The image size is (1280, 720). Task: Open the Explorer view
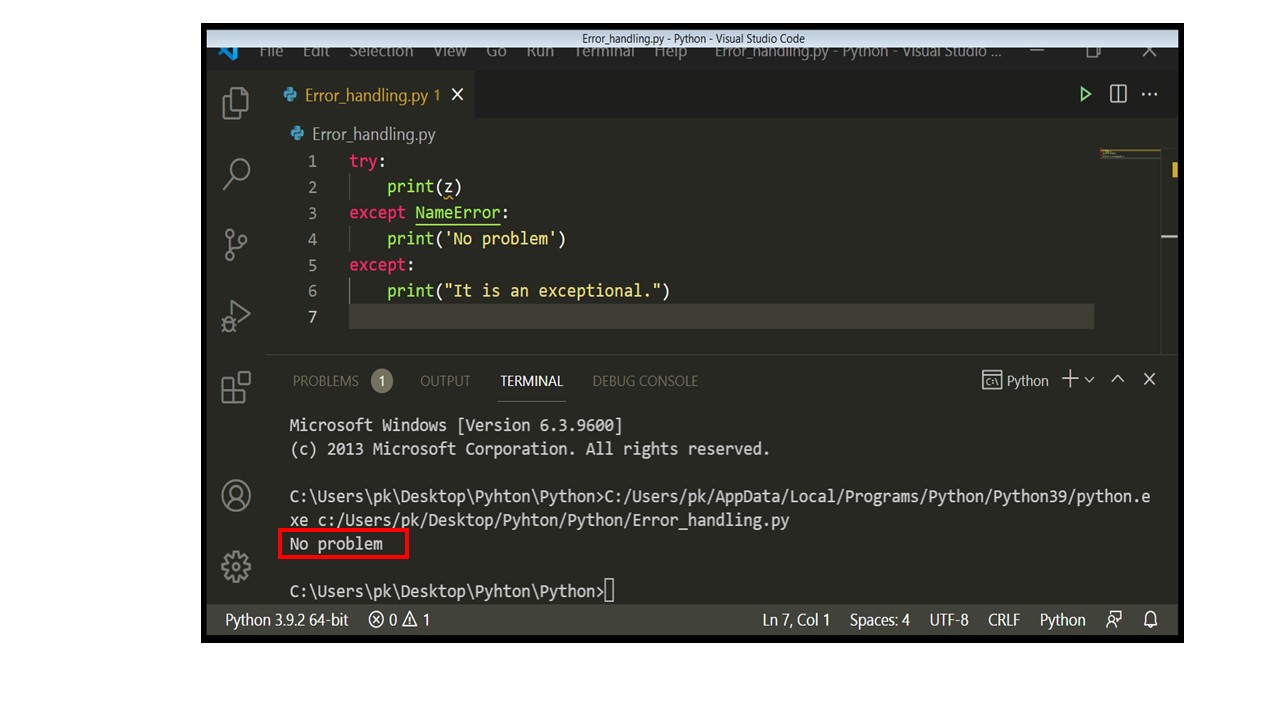pyautogui.click(x=236, y=102)
